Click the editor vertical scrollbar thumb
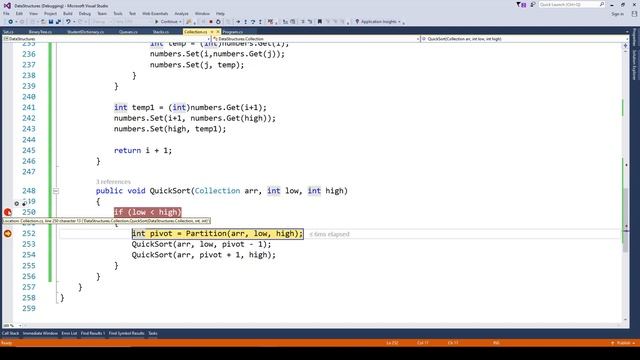The height and width of the screenshot is (360, 640). coord(626,220)
